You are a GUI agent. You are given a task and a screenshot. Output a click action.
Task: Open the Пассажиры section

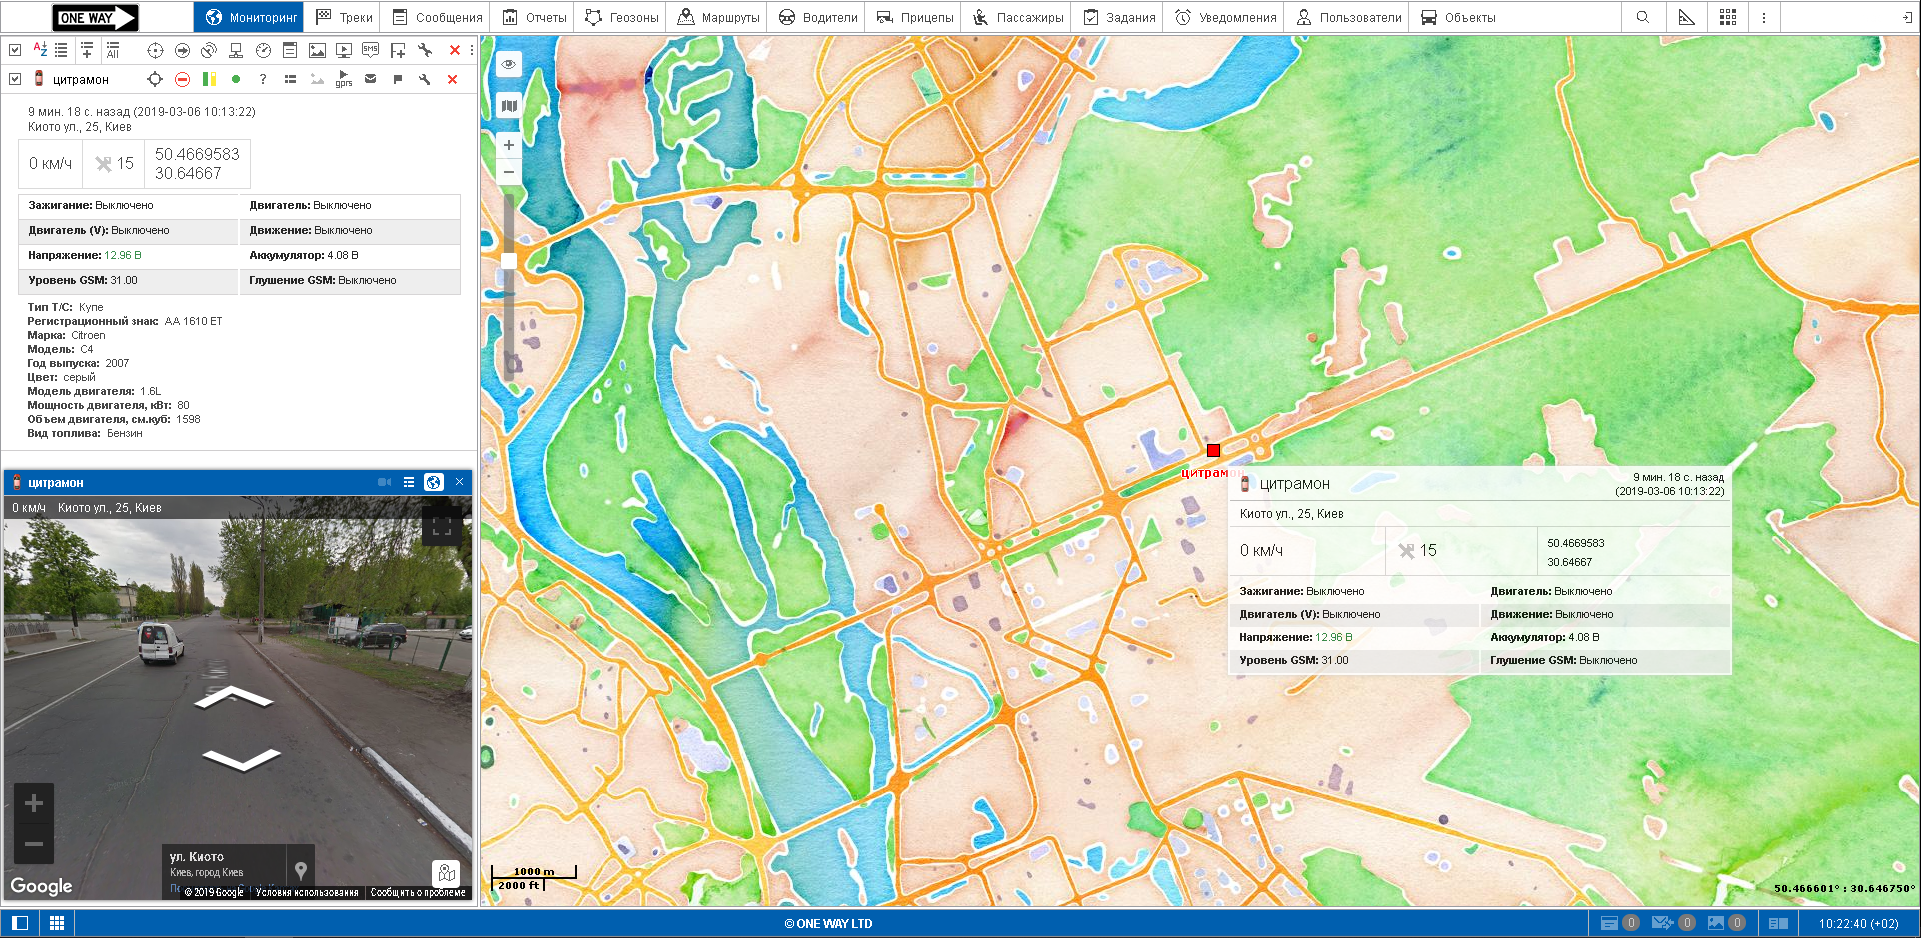point(1018,17)
